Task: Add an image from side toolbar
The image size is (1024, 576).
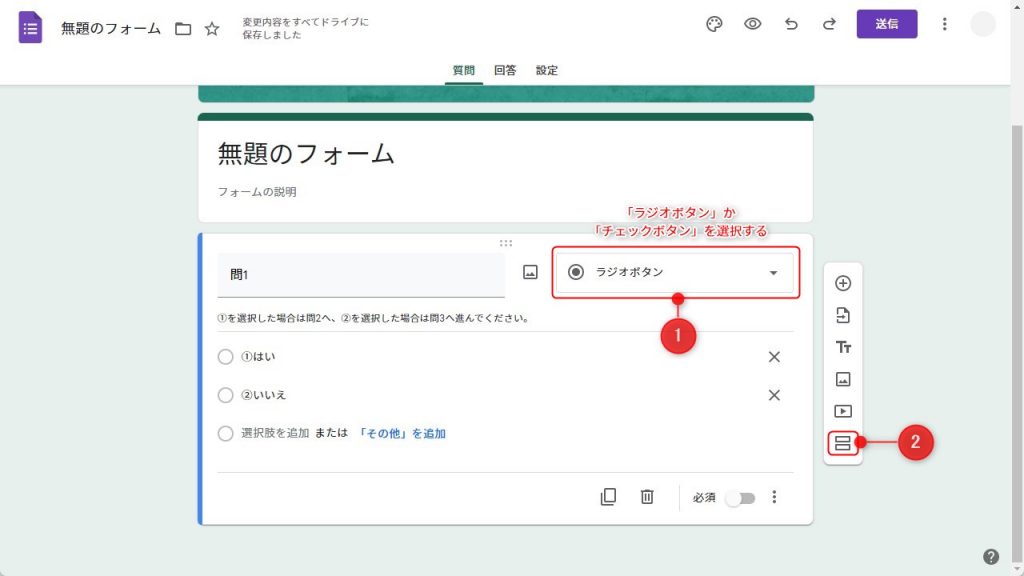Action: 843,379
